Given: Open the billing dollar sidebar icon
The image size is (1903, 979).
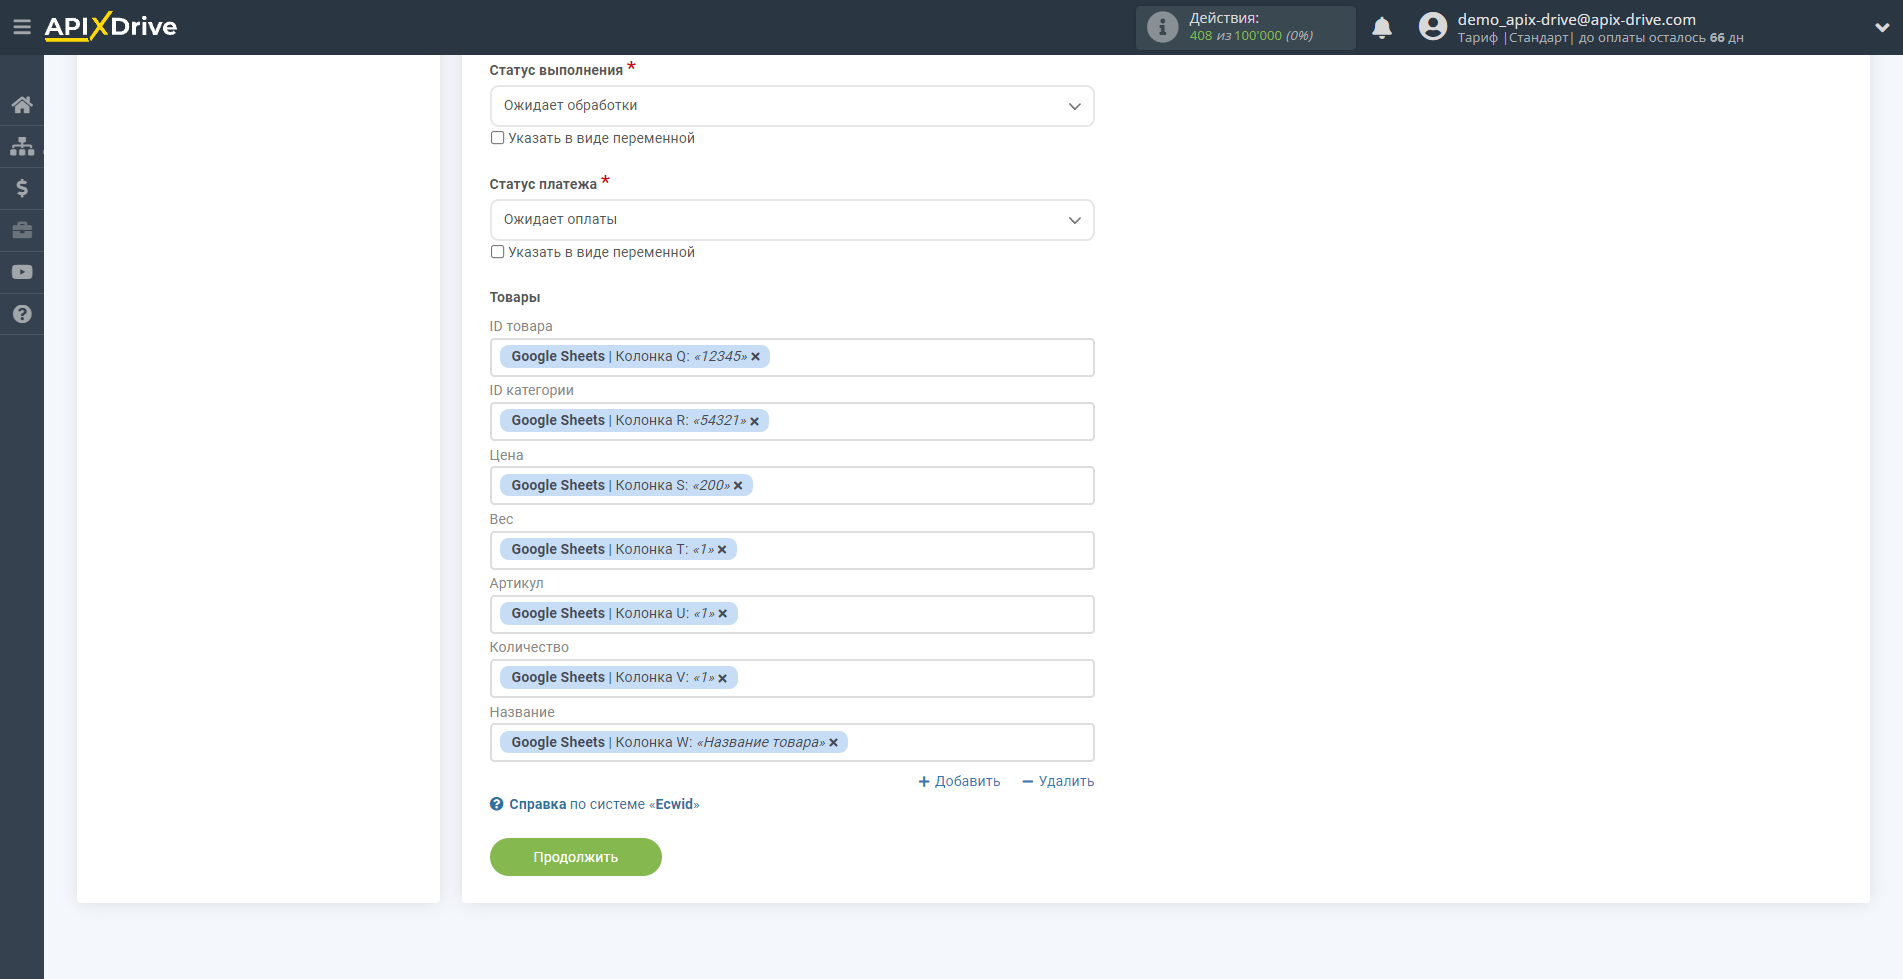Looking at the screenshot, I should tap(22, 188).
